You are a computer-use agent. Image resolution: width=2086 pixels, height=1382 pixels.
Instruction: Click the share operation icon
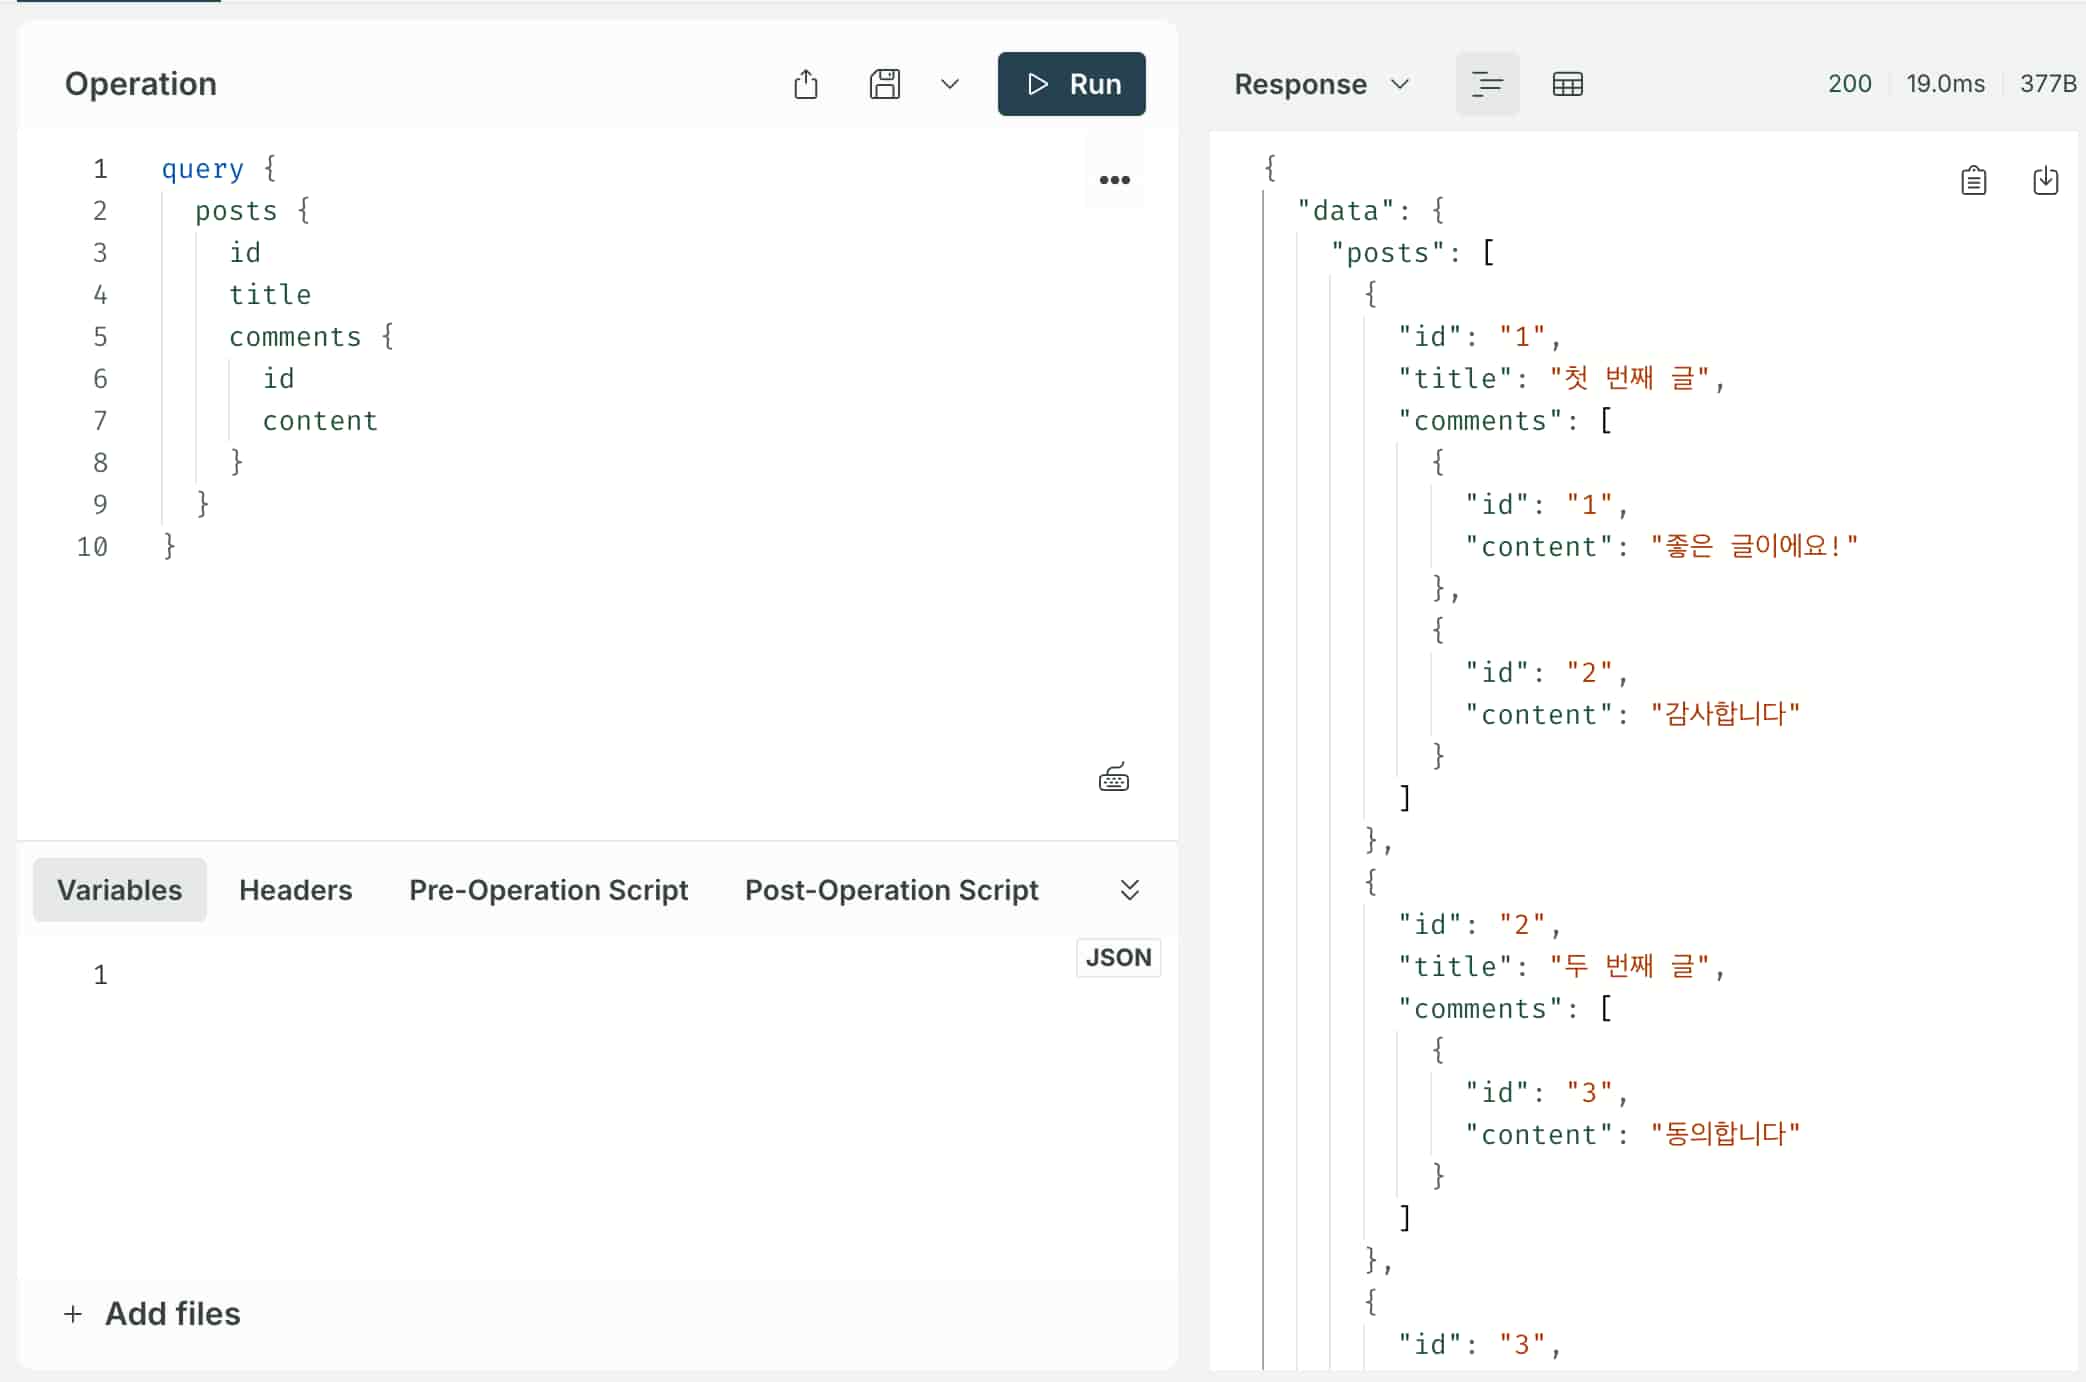tap(806, 84)
